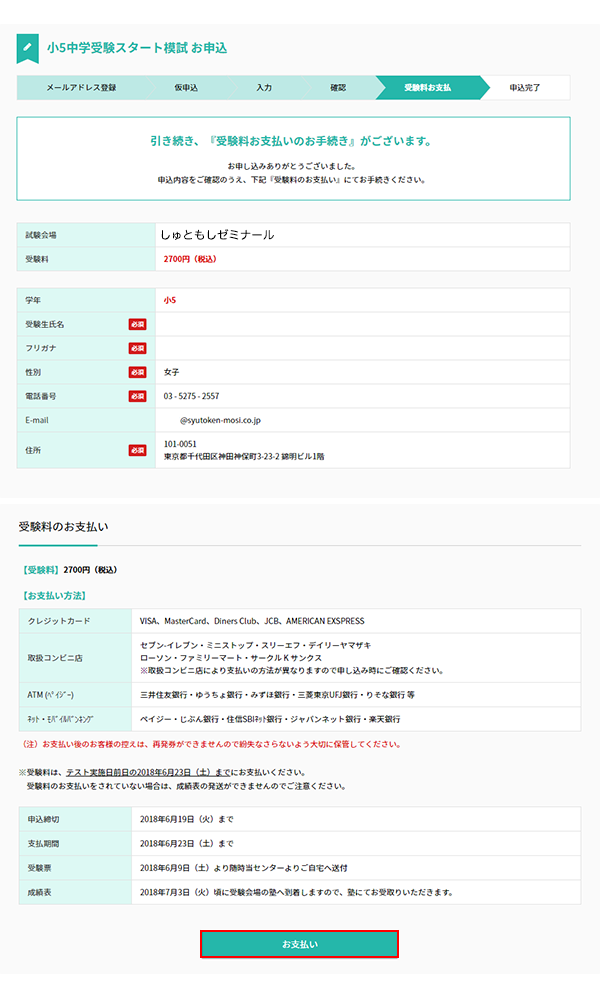Image resolution: width=600 pixels, height=1000 pixels.
Task: Click the 申込完了 final step
Action: point(525,88)
